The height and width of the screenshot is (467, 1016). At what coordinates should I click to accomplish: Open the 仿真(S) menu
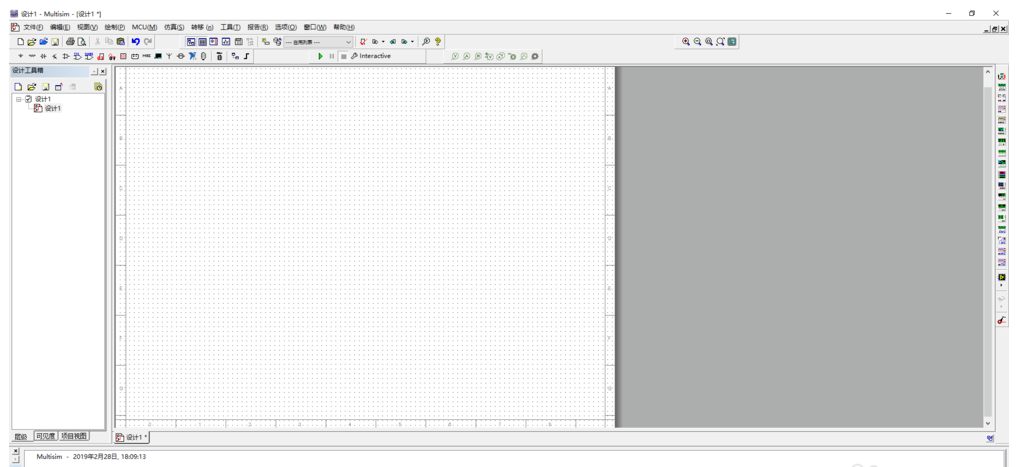[x=174, y=28]
